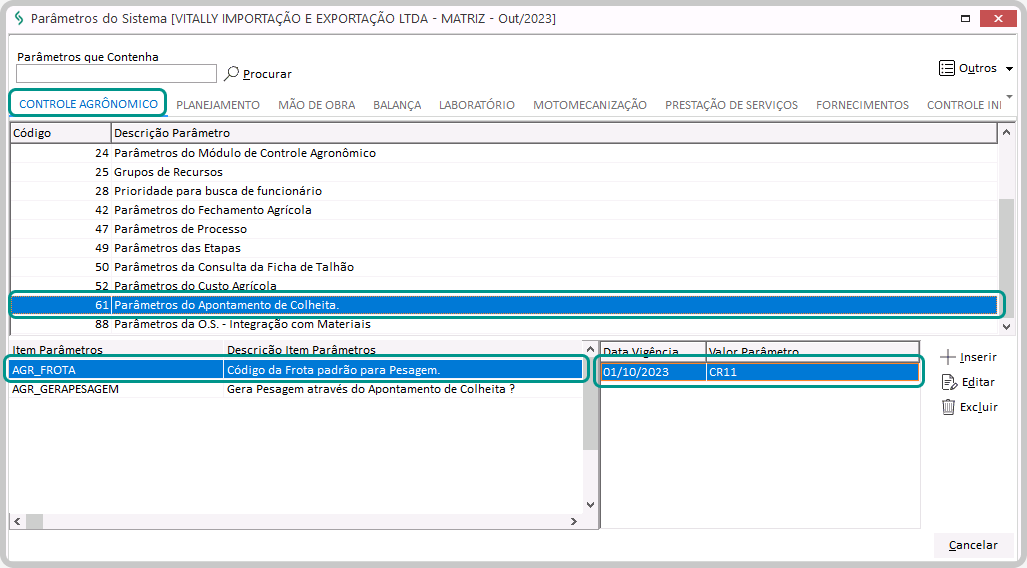Switch to the MOTOMECANIZAÇÃO tab

click(590, 105)
